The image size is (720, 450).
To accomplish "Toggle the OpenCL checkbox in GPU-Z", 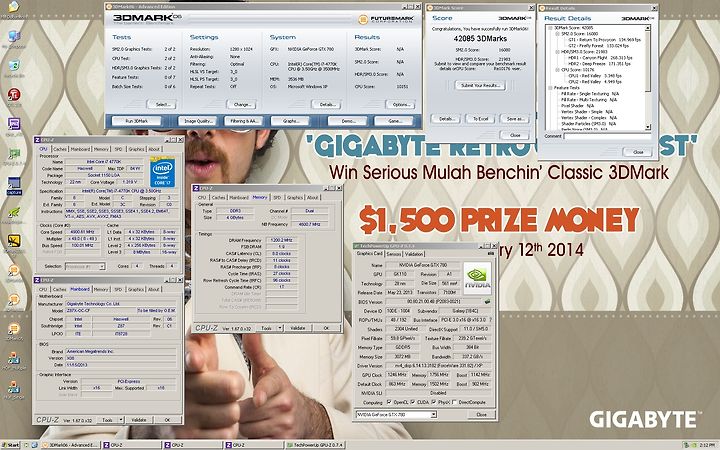I will [x=389, y=402].
